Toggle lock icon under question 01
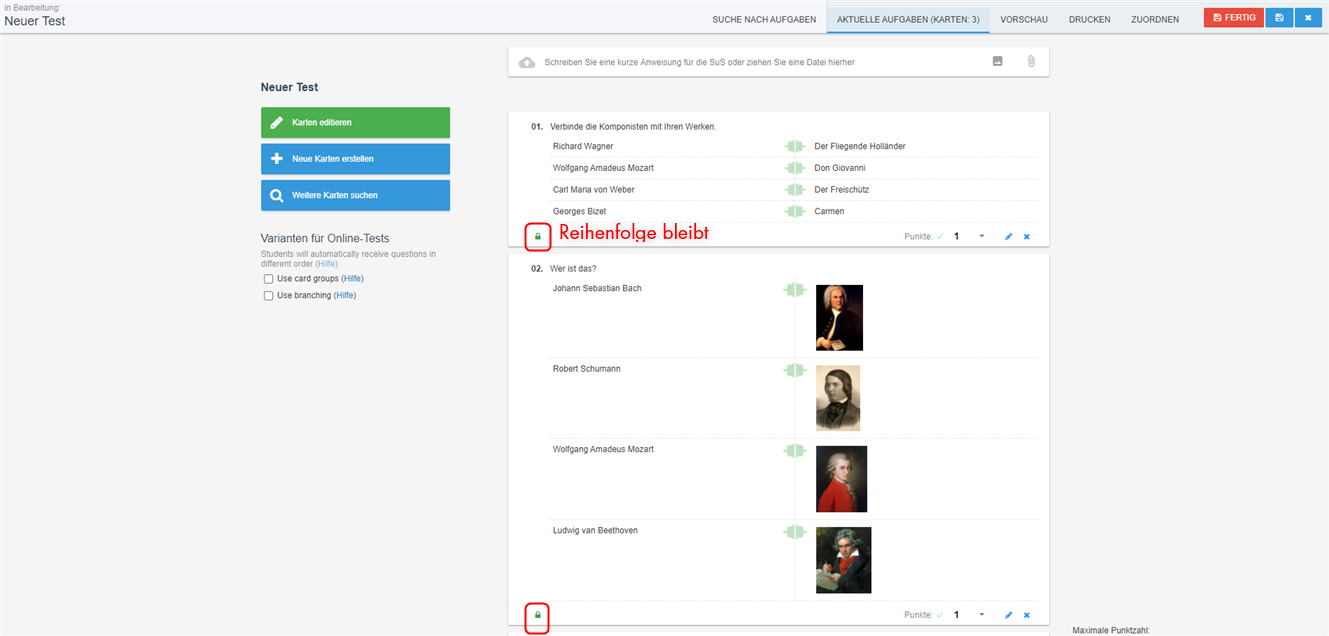1329x636 pixels. (x=538, y=237)
